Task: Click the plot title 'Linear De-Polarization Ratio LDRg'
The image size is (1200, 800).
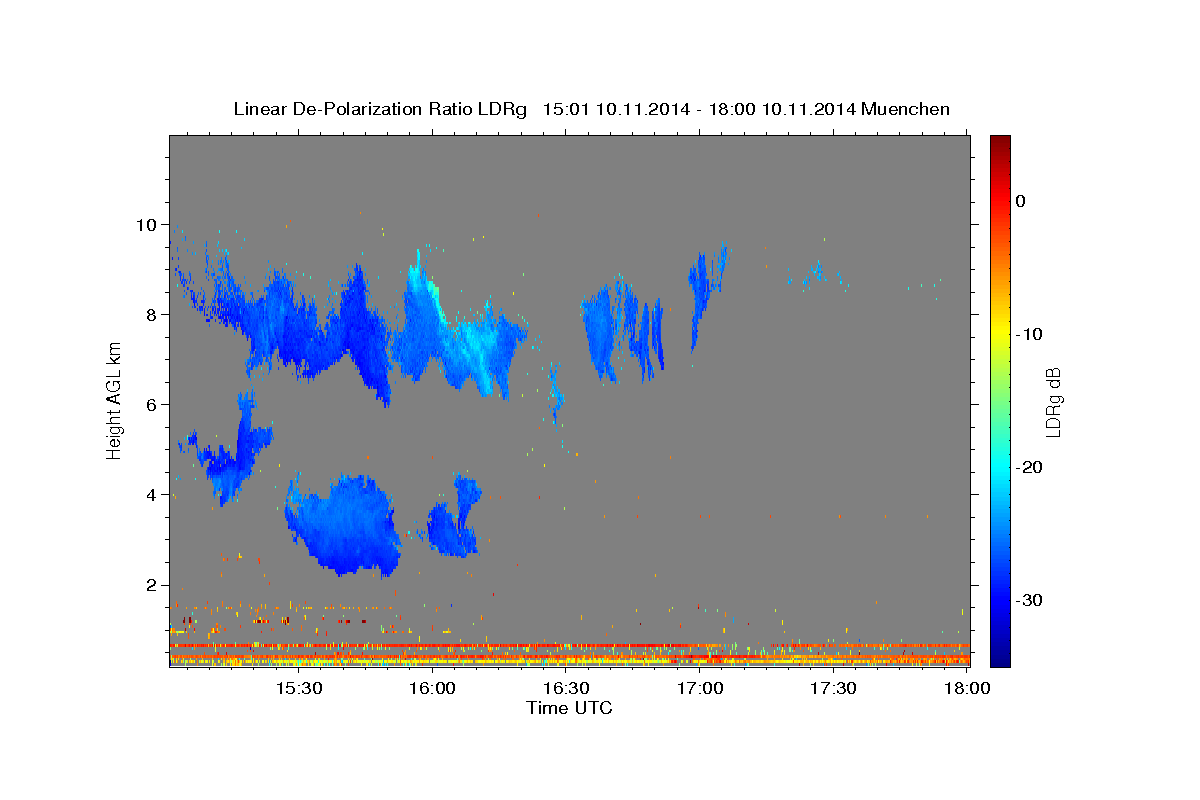Action: pyautogui.click(x=379, y=109)
